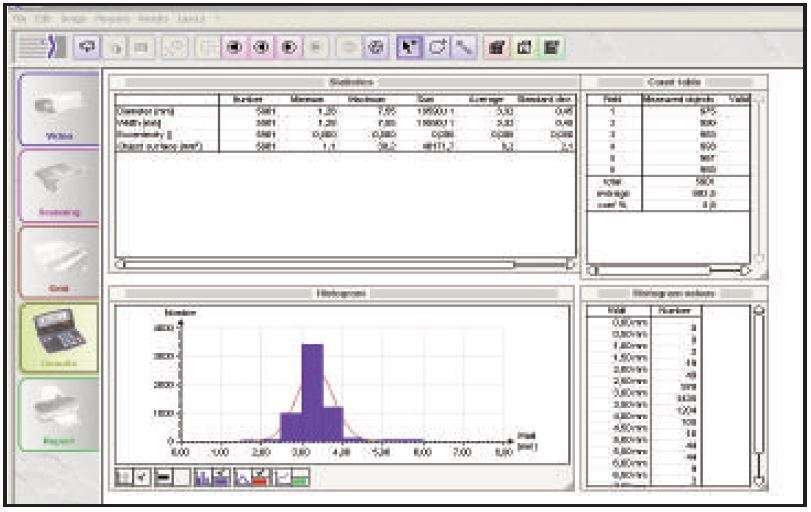This screenshot has width=811, height=512.
Task: Open the Video section in the sidebar
Action: (57, 110)
